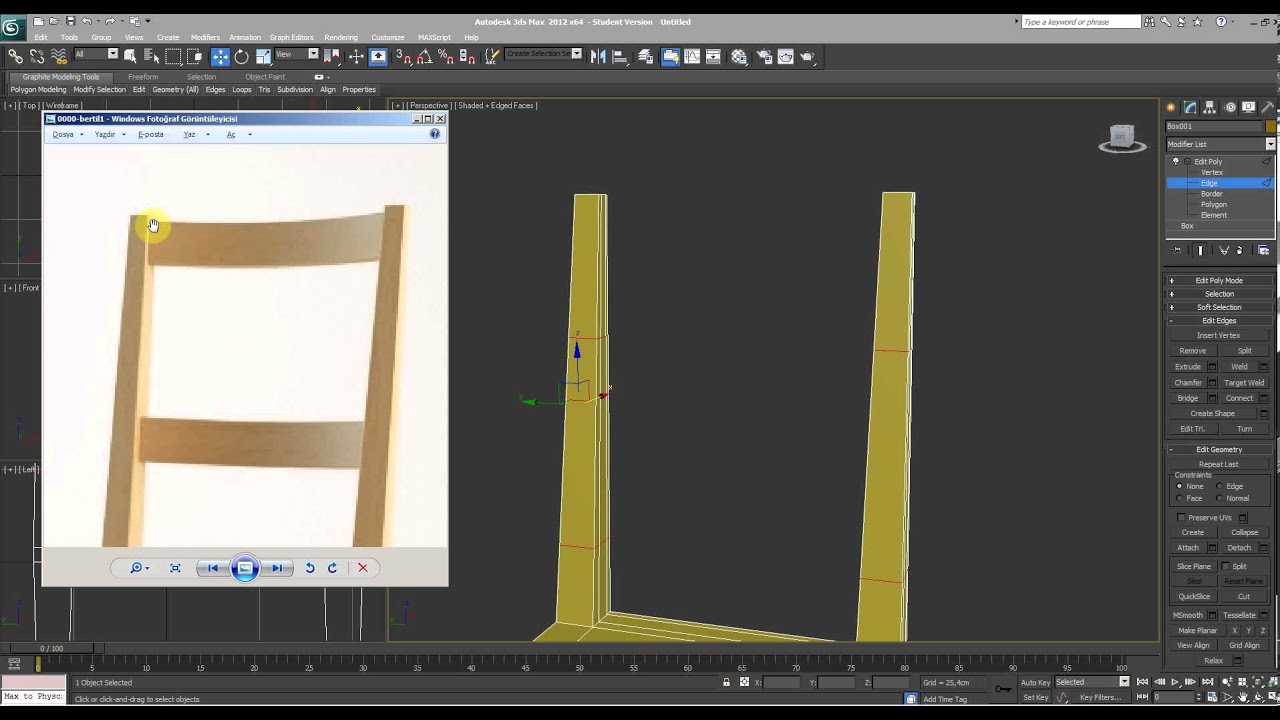Screen dimensions: 1280x720
Task: Open the Modifiers menu
Action: click(x=205, y=37)
